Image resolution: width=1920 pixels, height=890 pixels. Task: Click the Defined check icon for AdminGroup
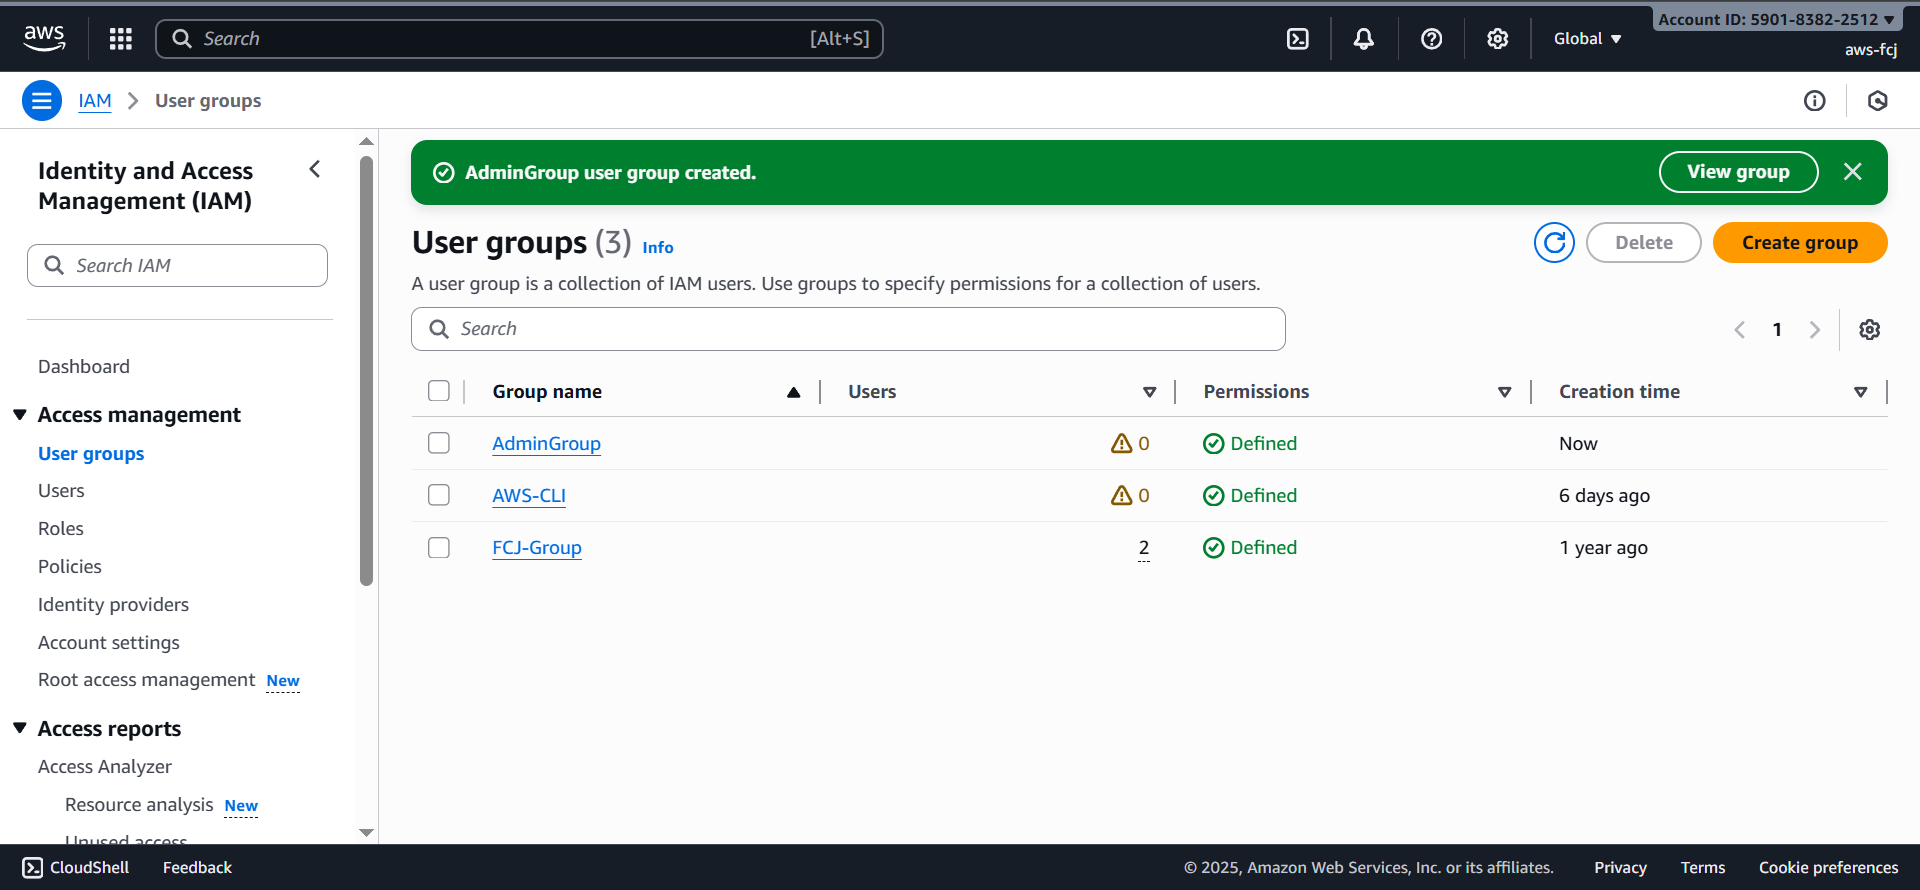point(1213,443)
